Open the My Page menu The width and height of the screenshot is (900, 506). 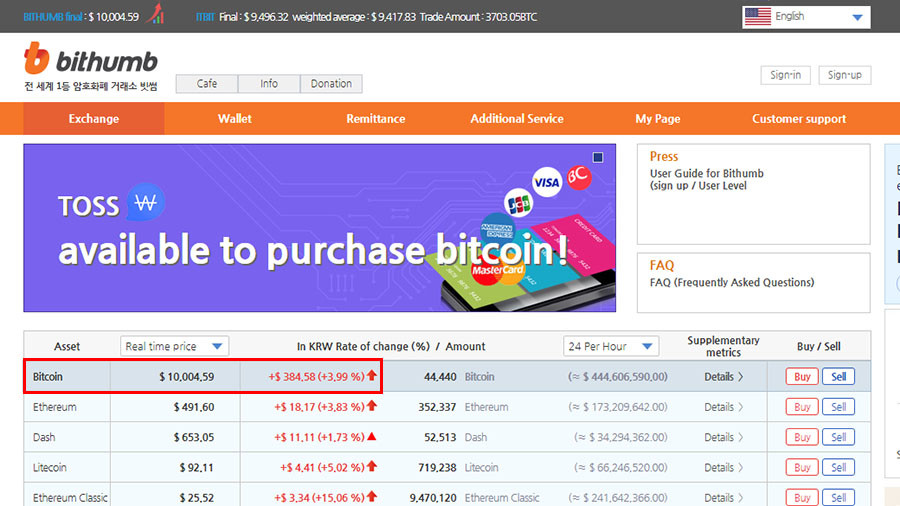pos(658,119)
